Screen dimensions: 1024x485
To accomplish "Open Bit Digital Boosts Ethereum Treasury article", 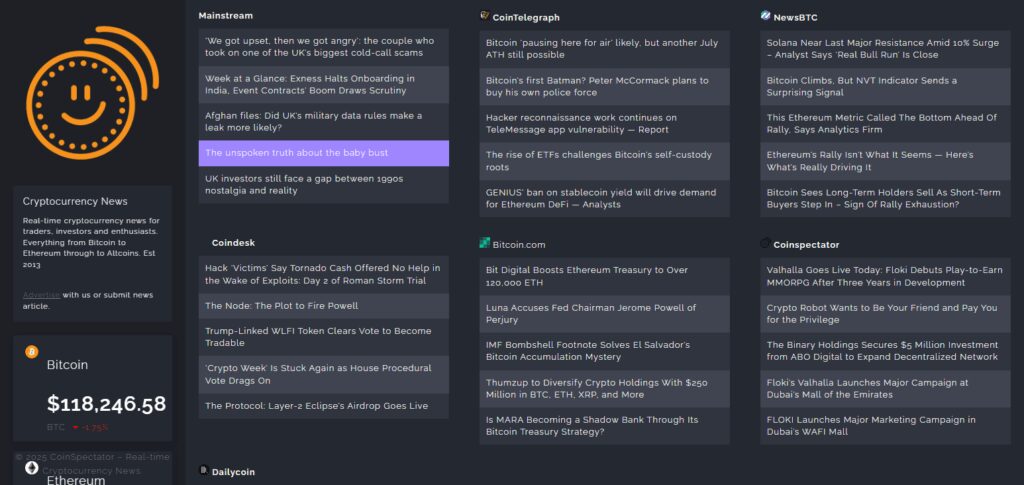I will point(604,276).
